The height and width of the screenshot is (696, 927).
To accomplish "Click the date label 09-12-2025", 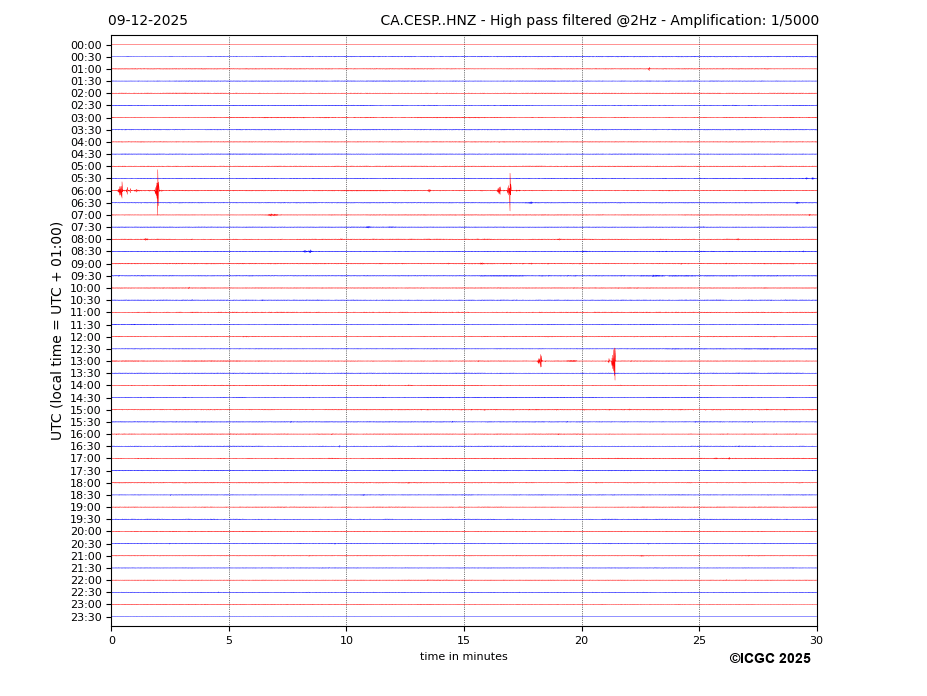I will coord(148,21).
